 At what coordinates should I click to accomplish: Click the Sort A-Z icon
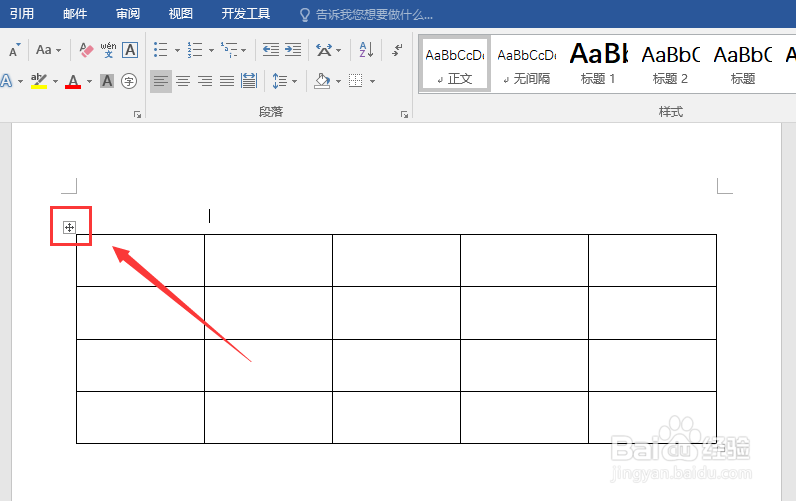[x=367, y=50]
